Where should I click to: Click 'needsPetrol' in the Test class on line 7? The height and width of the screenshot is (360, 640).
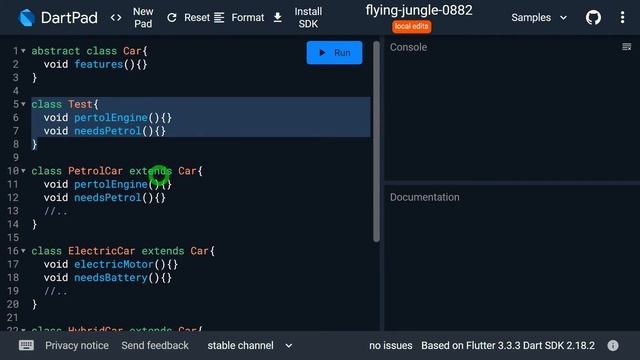click(107, 131)
